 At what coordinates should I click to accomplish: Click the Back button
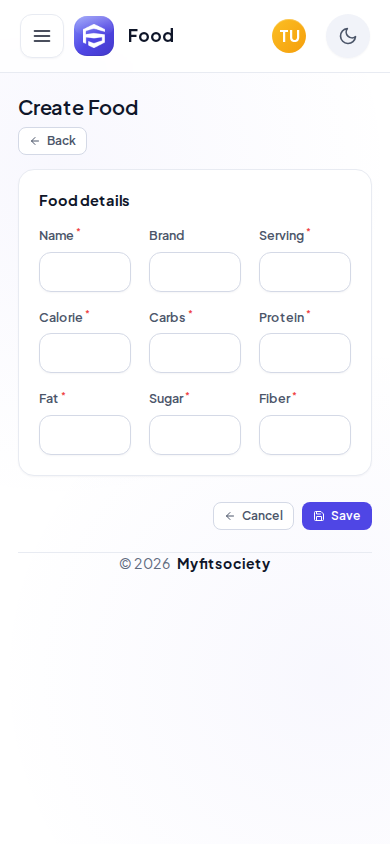[x=53, y=141]
